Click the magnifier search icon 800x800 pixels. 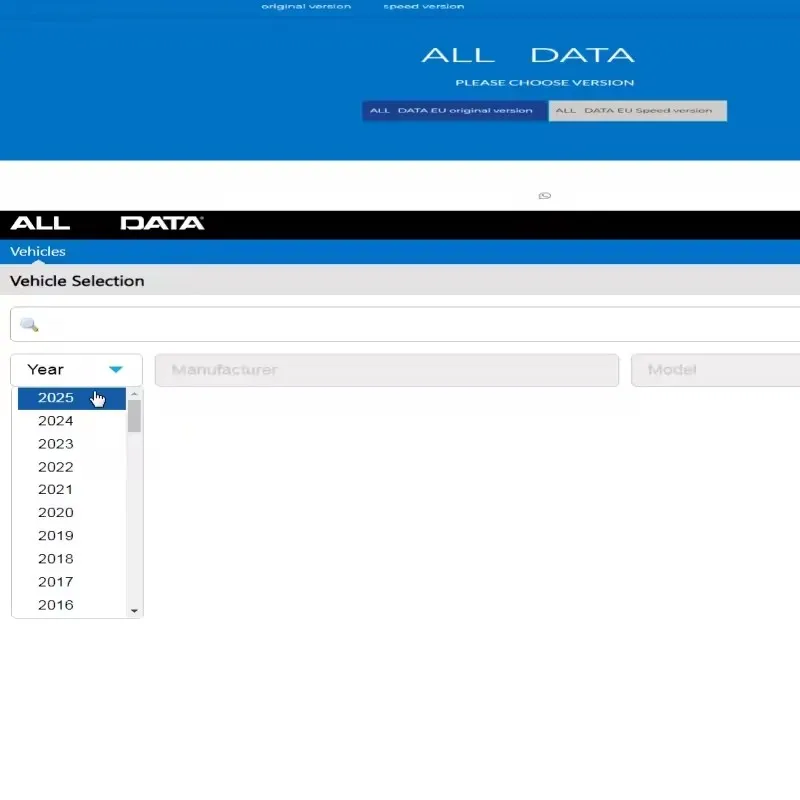pyautogui.click(x=29, y=324)
